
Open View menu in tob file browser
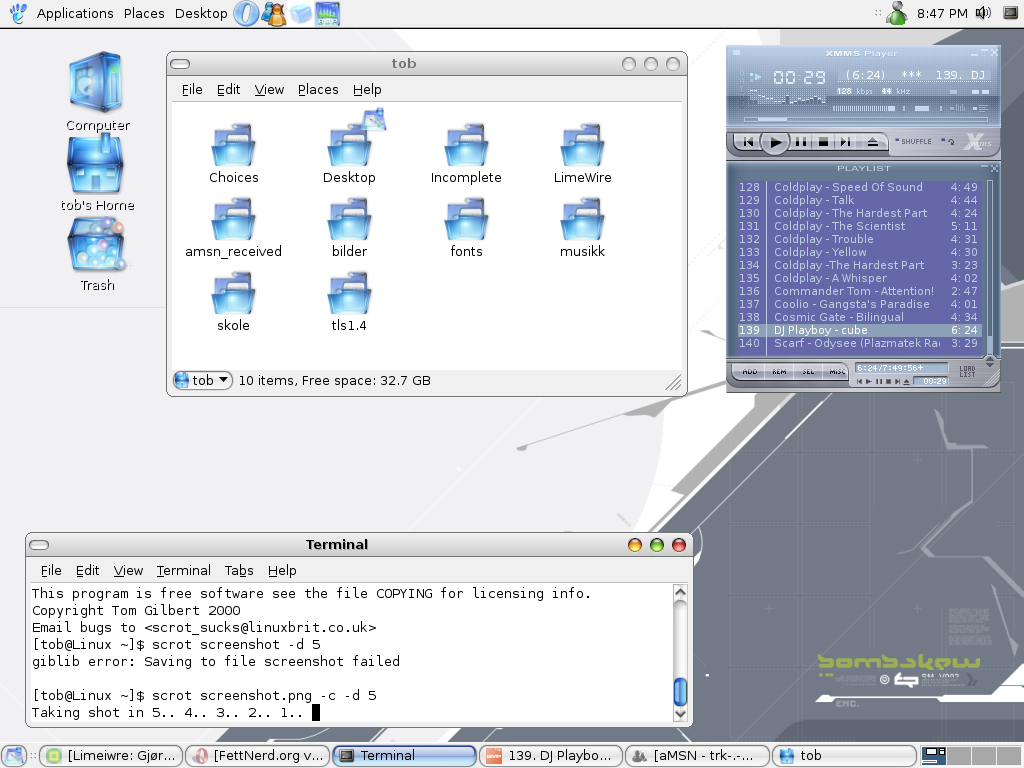pos(269,89)
